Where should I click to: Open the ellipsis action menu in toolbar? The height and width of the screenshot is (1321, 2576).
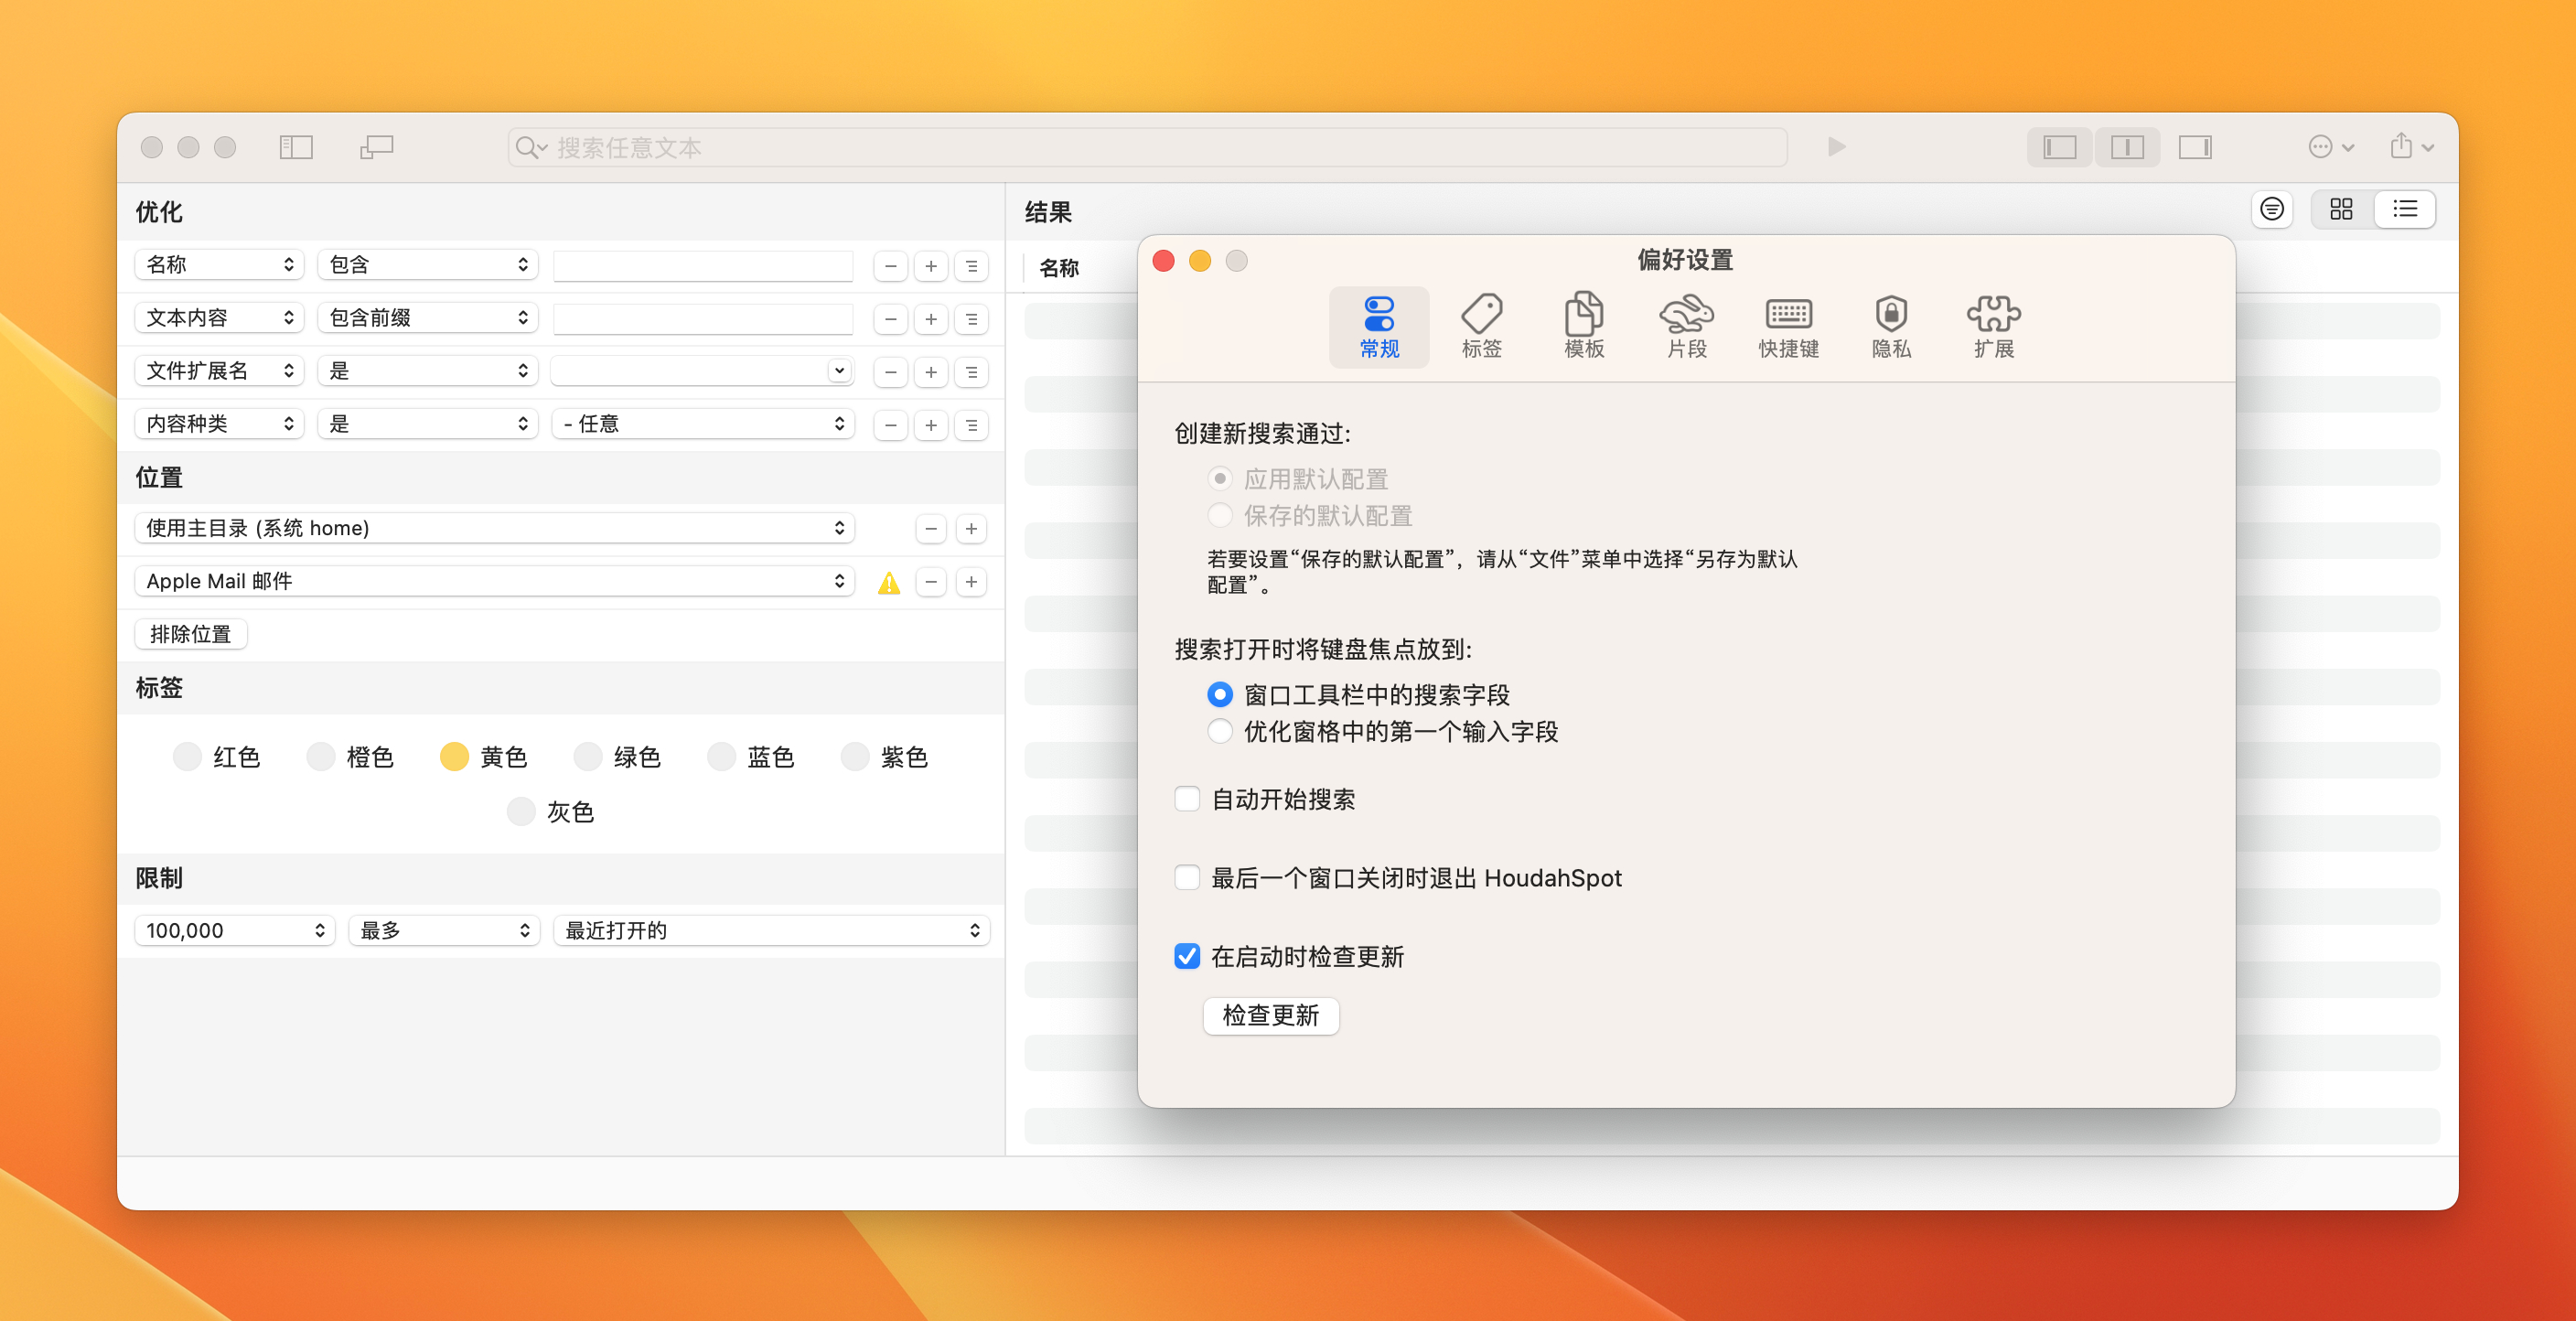[x=2331, y=147]
